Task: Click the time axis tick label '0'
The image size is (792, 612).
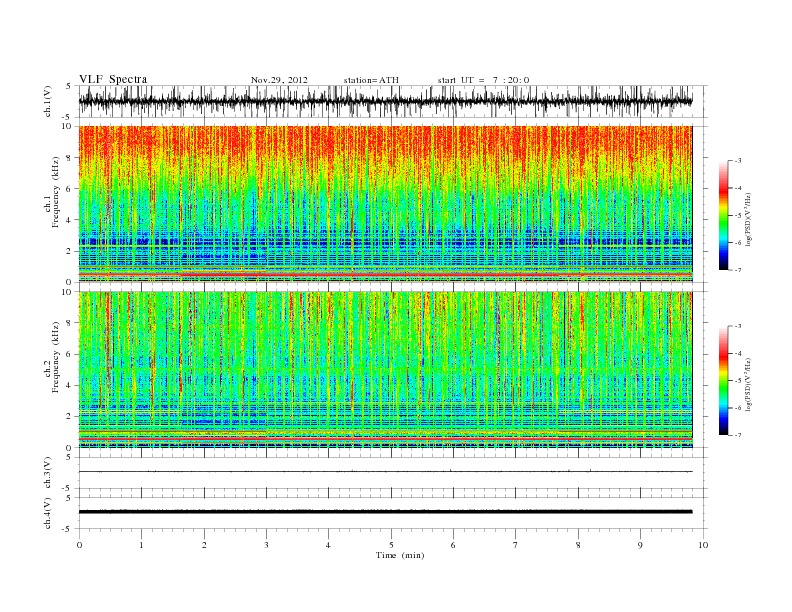Action: coord(79,545)
